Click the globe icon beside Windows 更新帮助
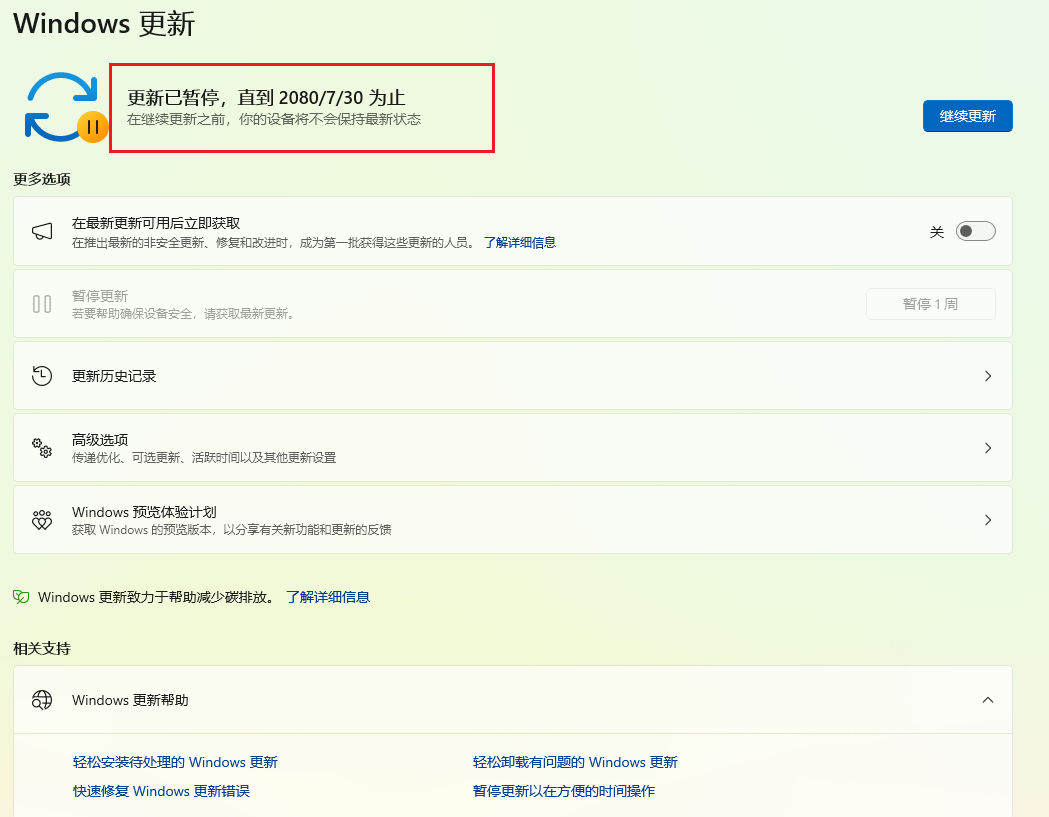The width and height of the screenshot is (1049, 817). click(42, 700)
